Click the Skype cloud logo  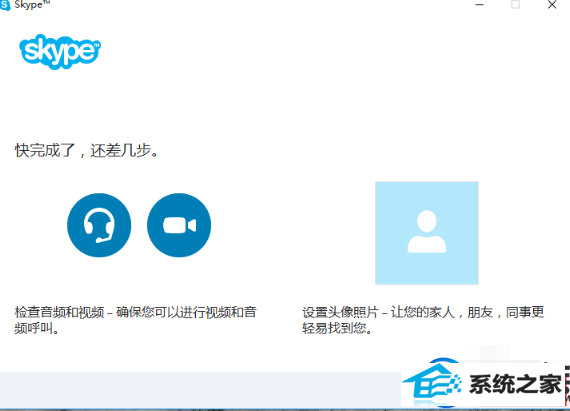click(x=60, y=52)
